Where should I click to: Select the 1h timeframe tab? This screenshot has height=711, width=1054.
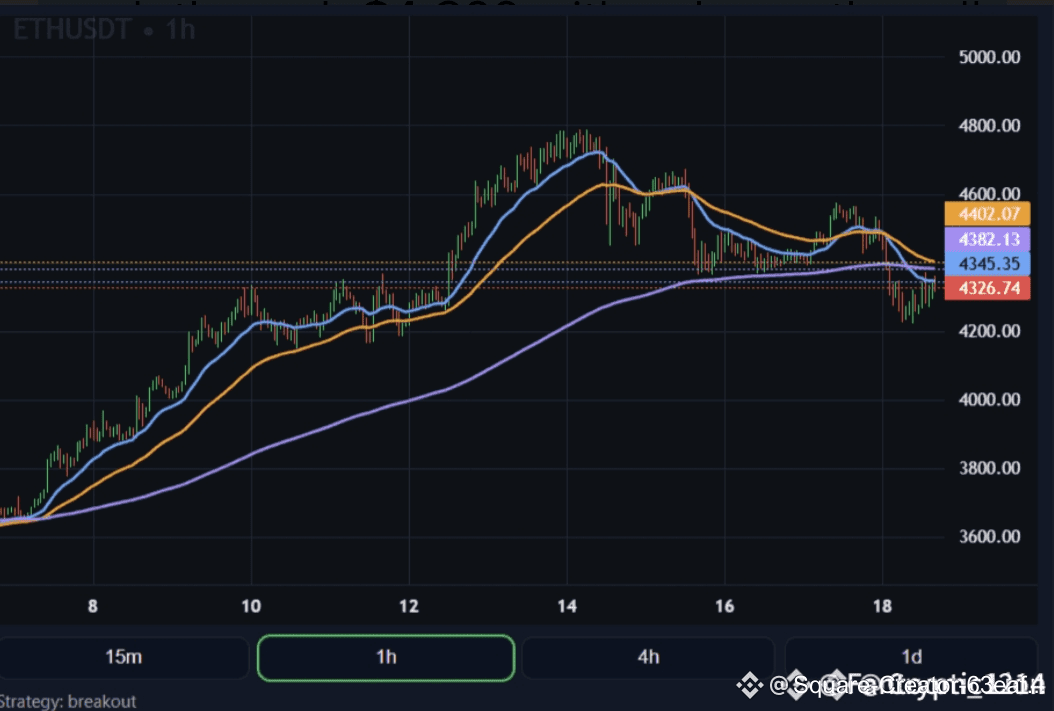click(x=386, y=657)
